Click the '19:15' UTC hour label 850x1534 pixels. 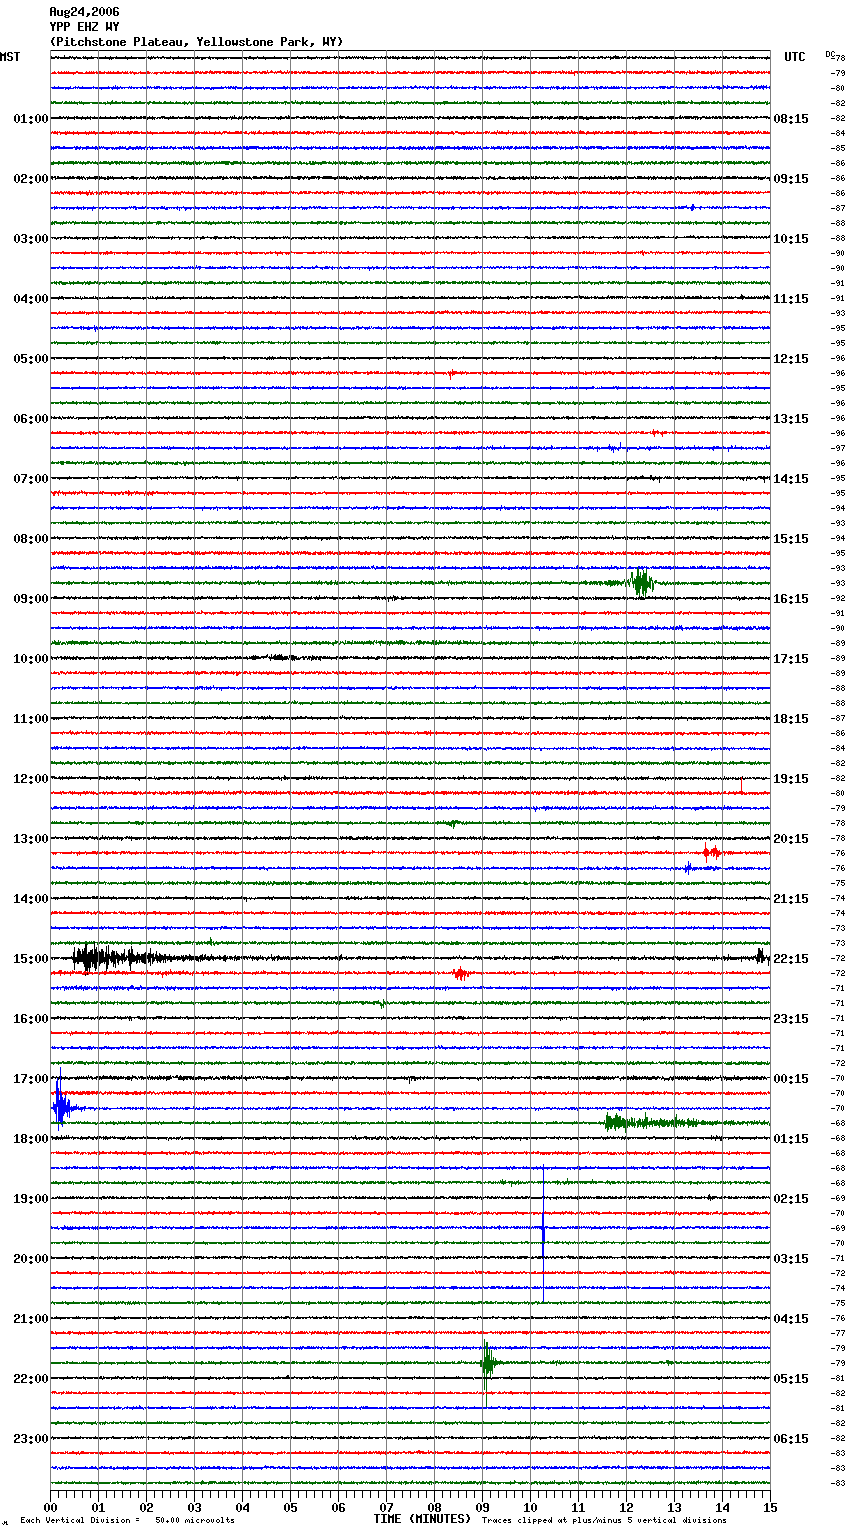click(791, 779)
